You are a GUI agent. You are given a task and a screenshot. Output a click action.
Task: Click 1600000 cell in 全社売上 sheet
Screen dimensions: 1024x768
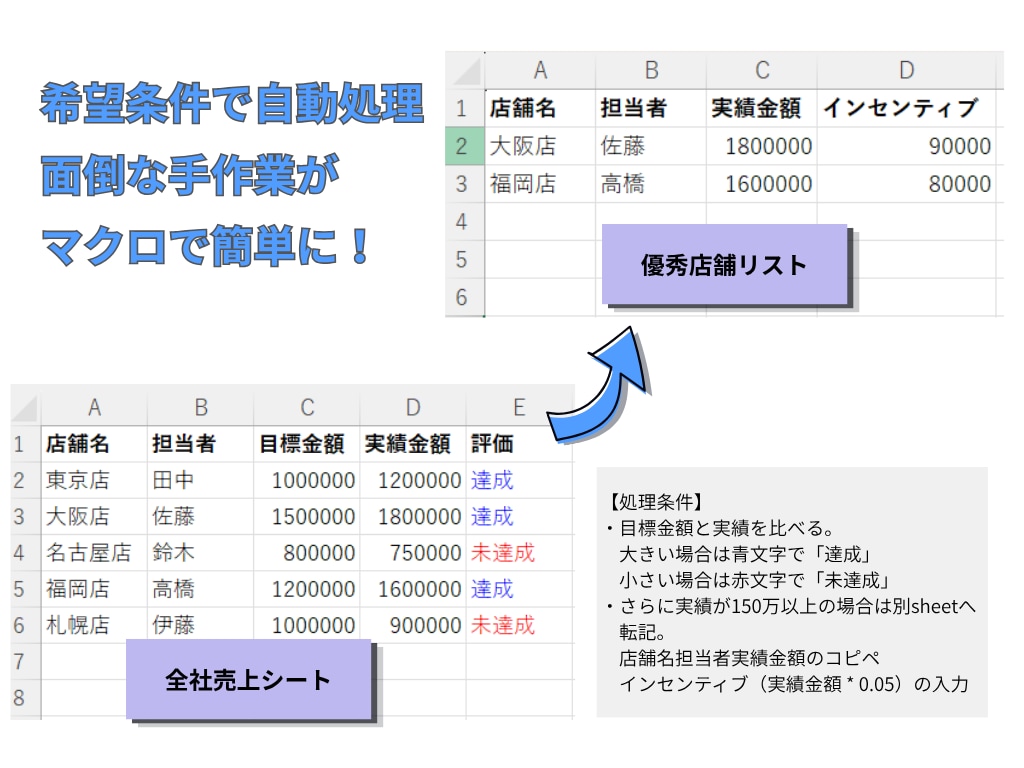tap(413, 589)
